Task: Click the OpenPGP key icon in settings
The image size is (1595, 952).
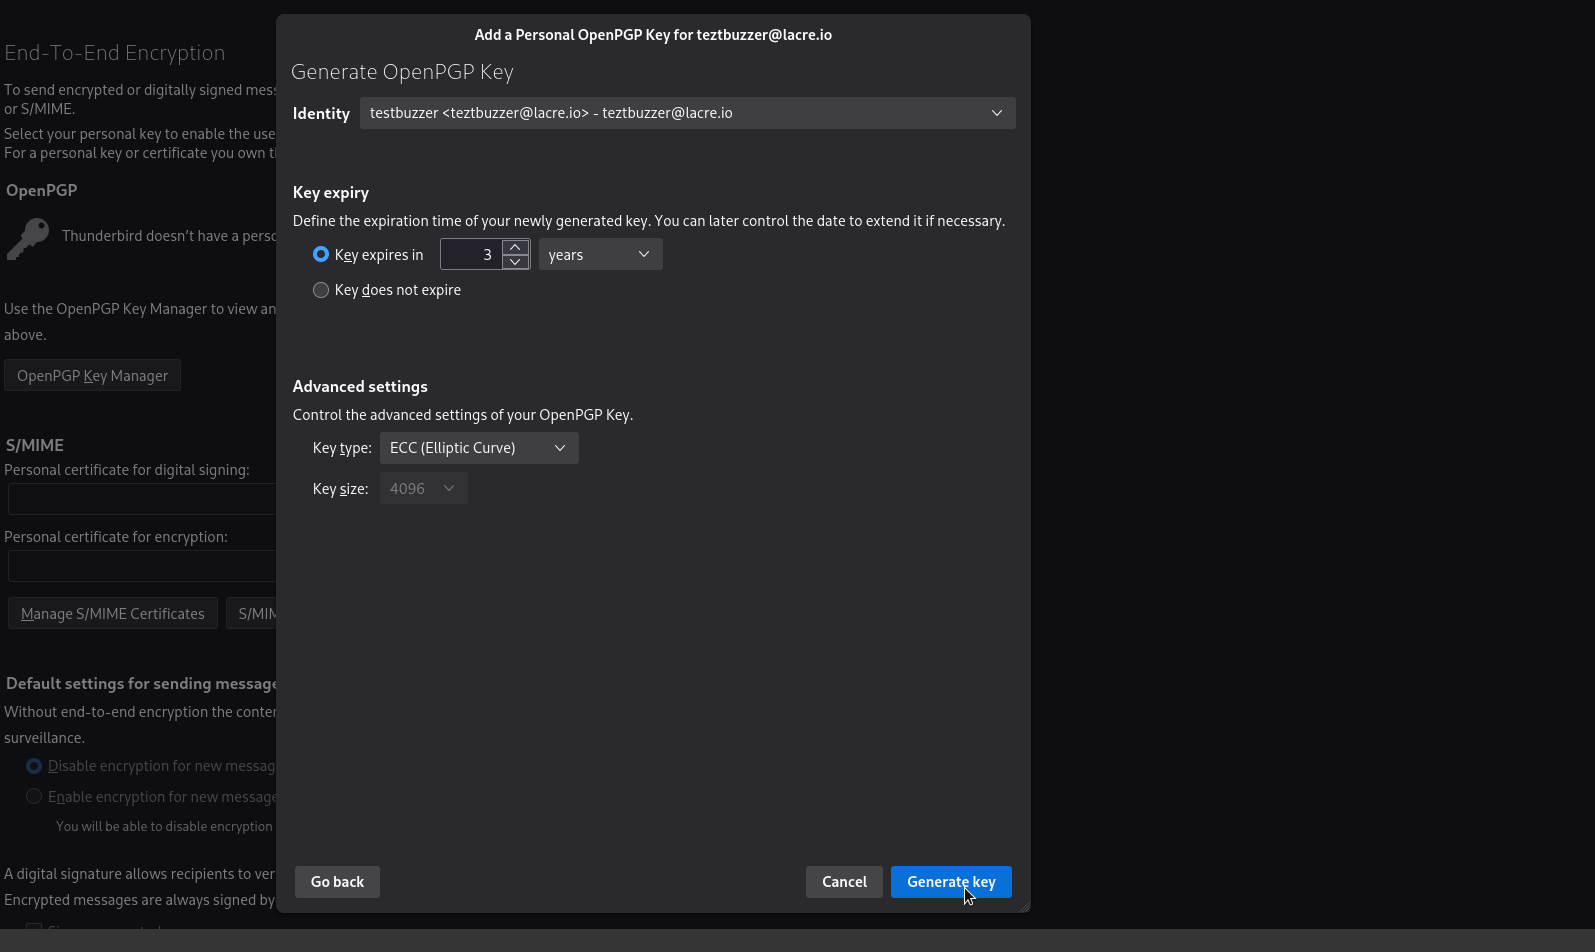Action: click(28, 239)
